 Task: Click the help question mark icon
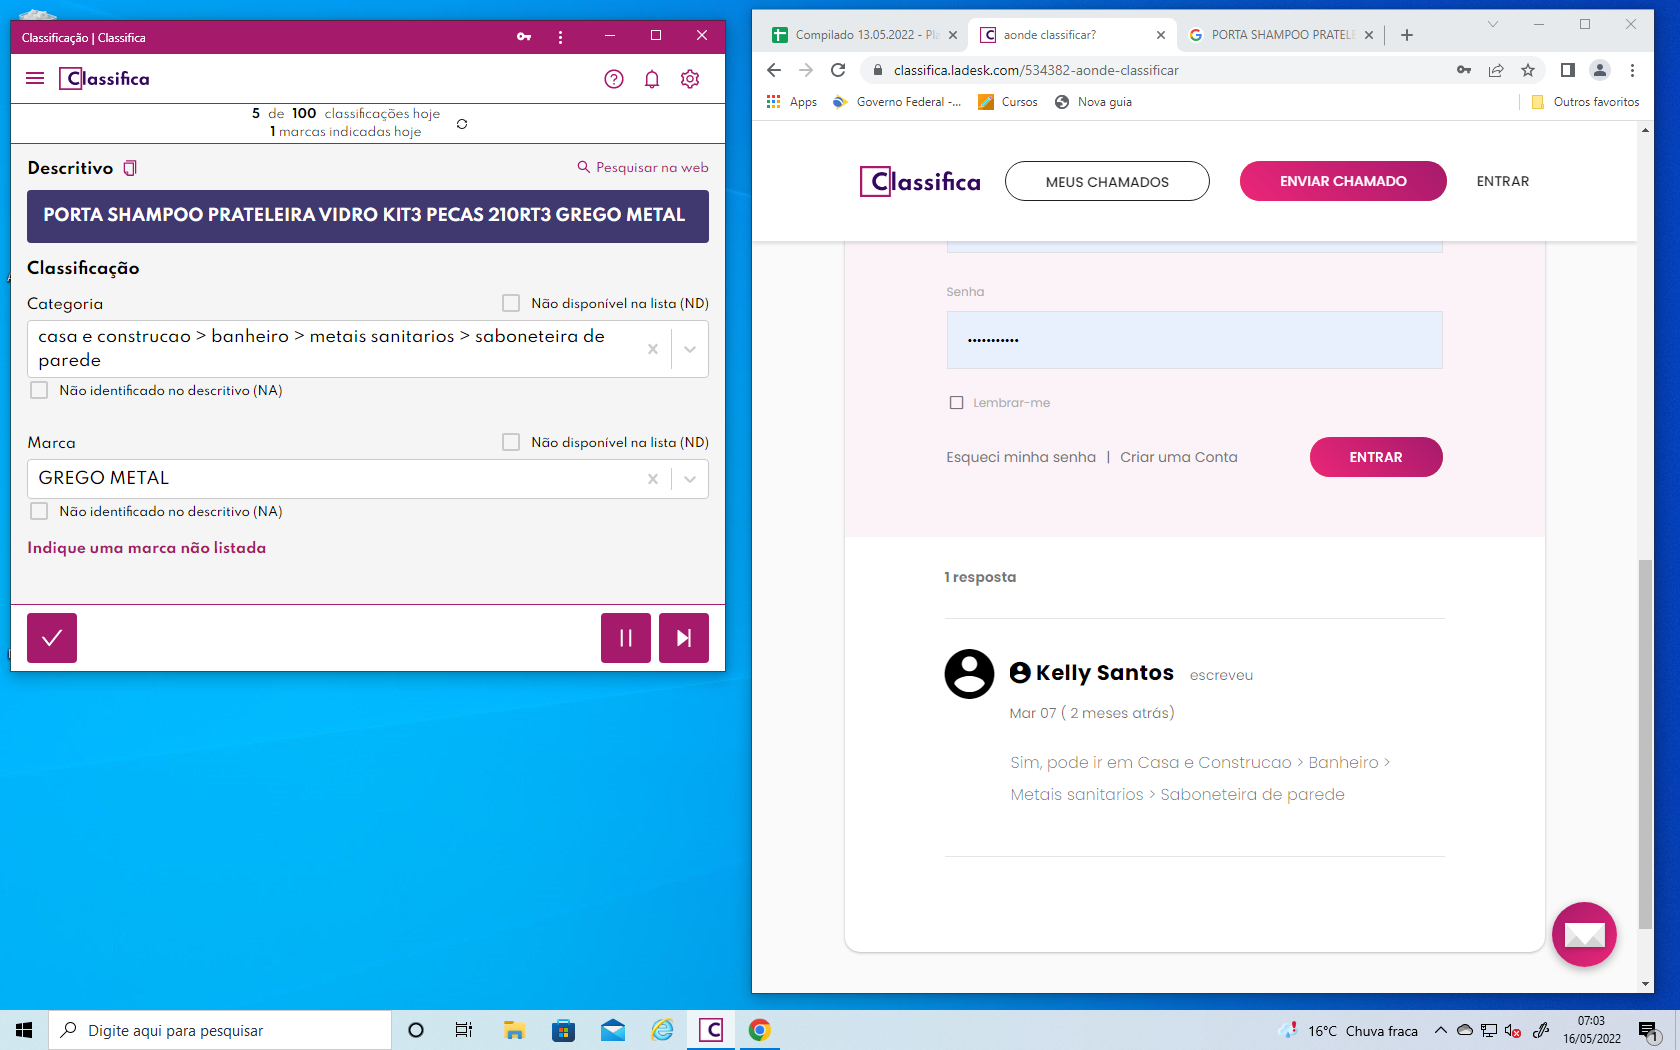614,79
